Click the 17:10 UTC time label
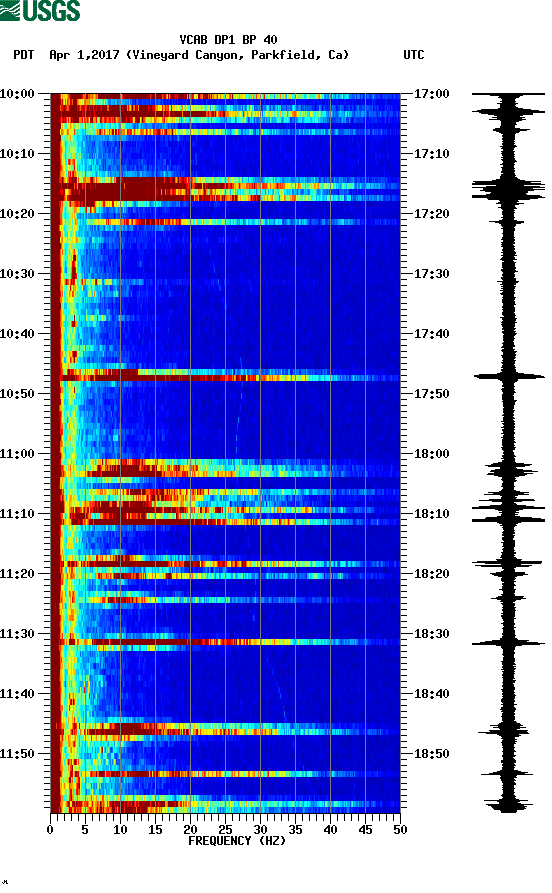 pyautogui.click(x=431, y=154)
